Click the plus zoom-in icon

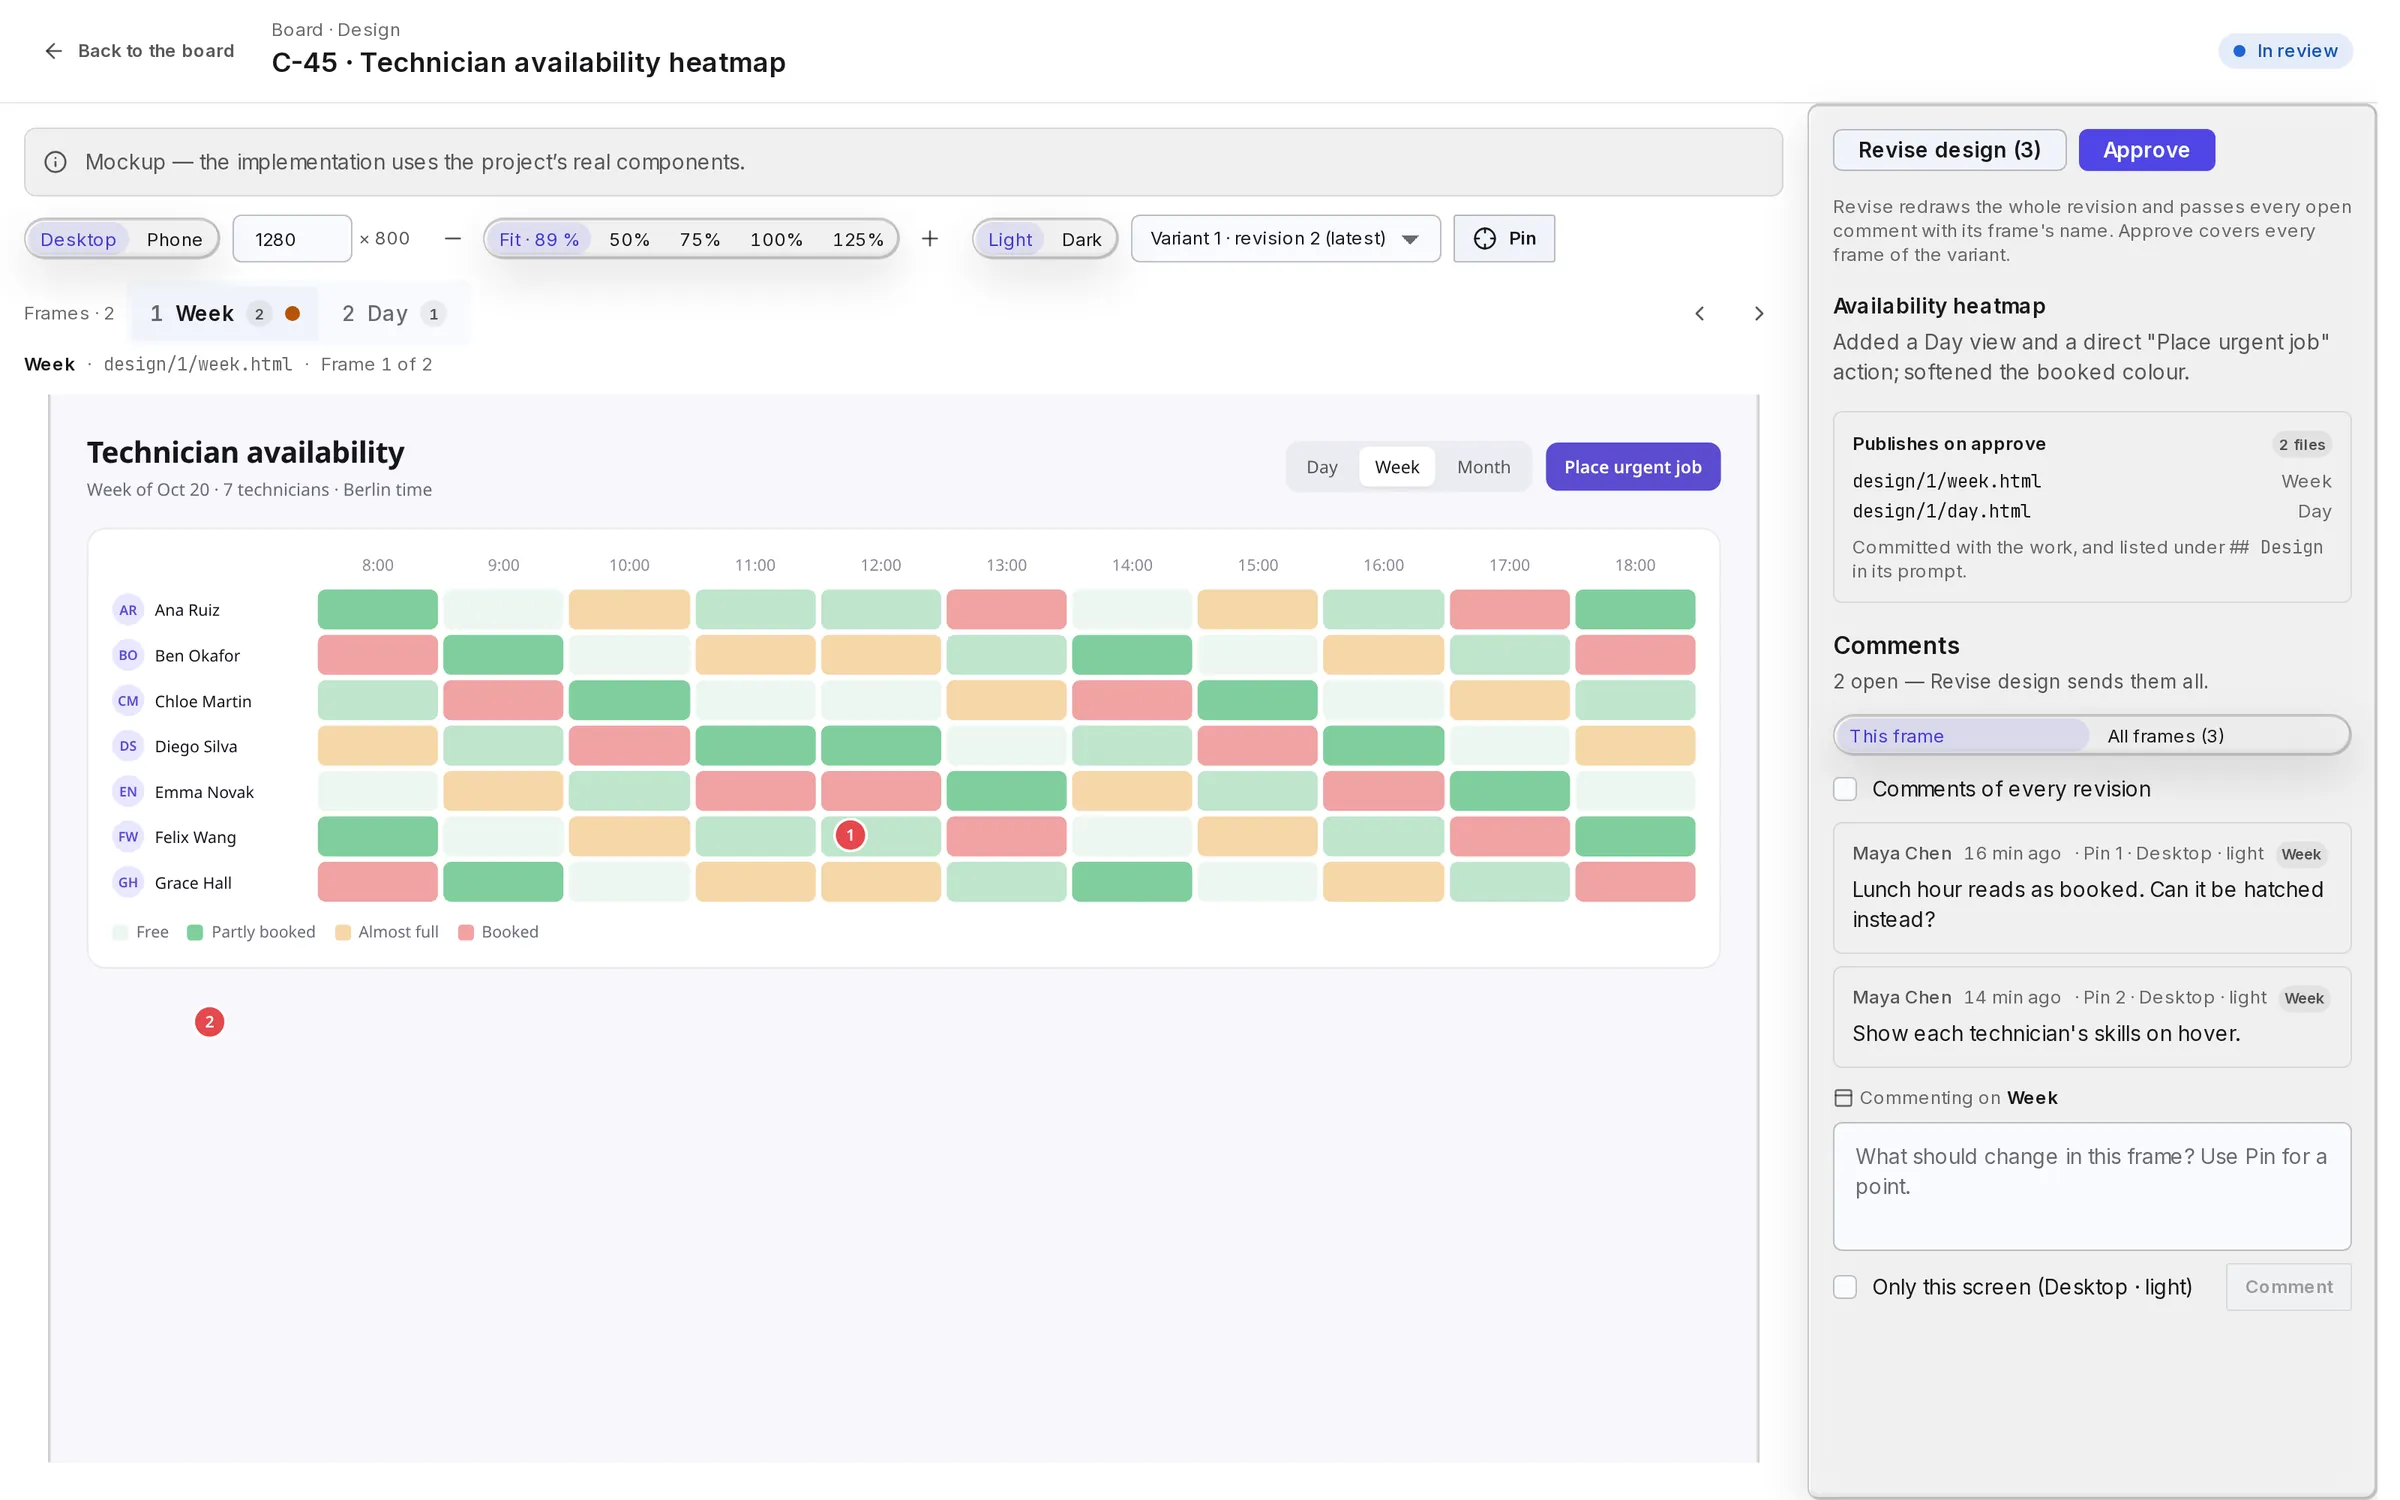pos(930,238)
